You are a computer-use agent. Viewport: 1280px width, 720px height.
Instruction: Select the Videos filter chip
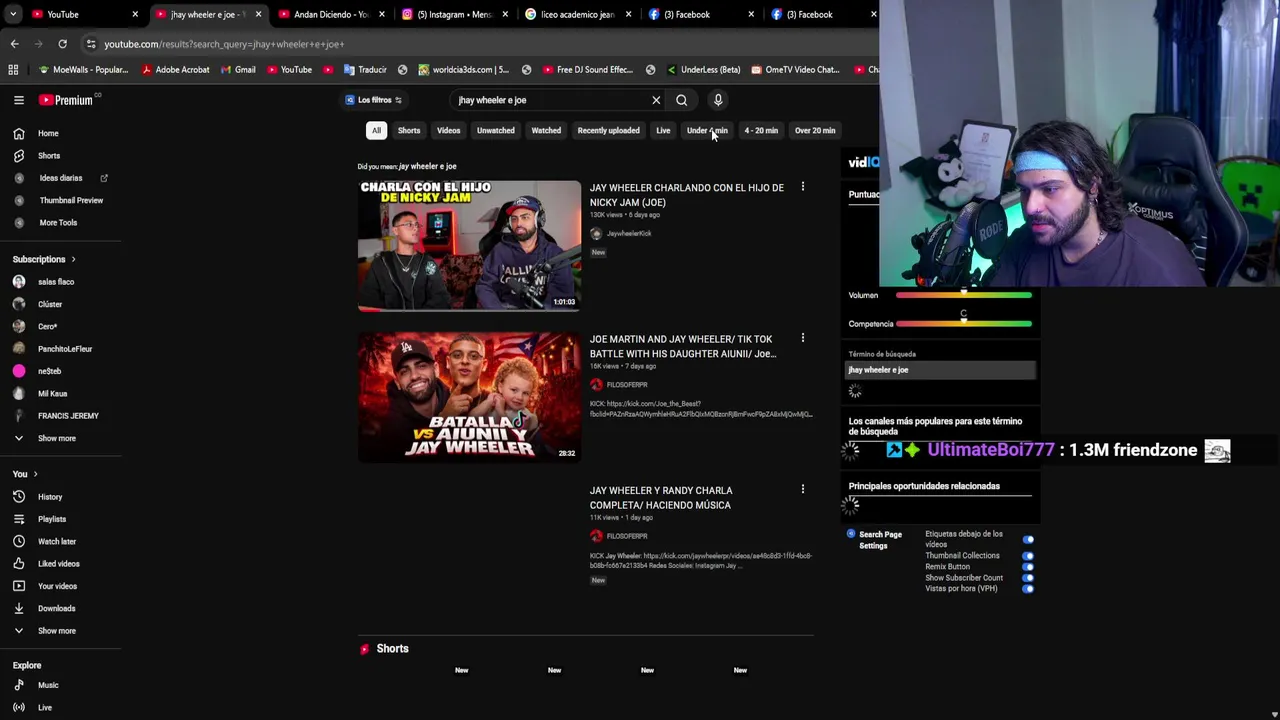tap(448, 130)
